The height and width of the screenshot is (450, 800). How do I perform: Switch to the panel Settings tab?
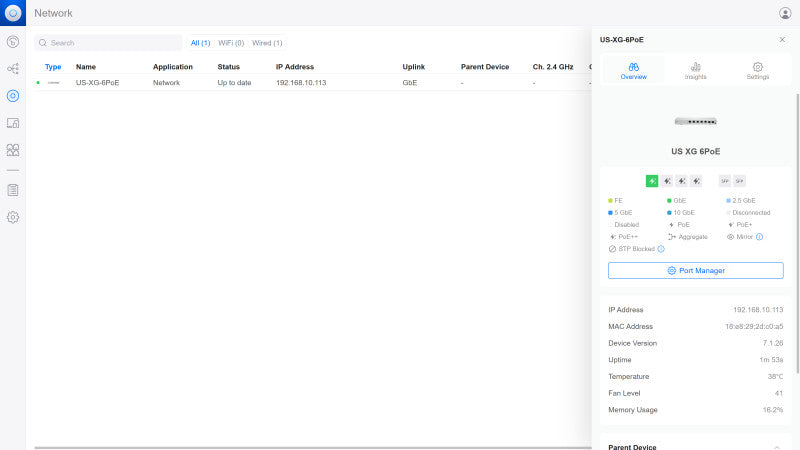(758, 70)
